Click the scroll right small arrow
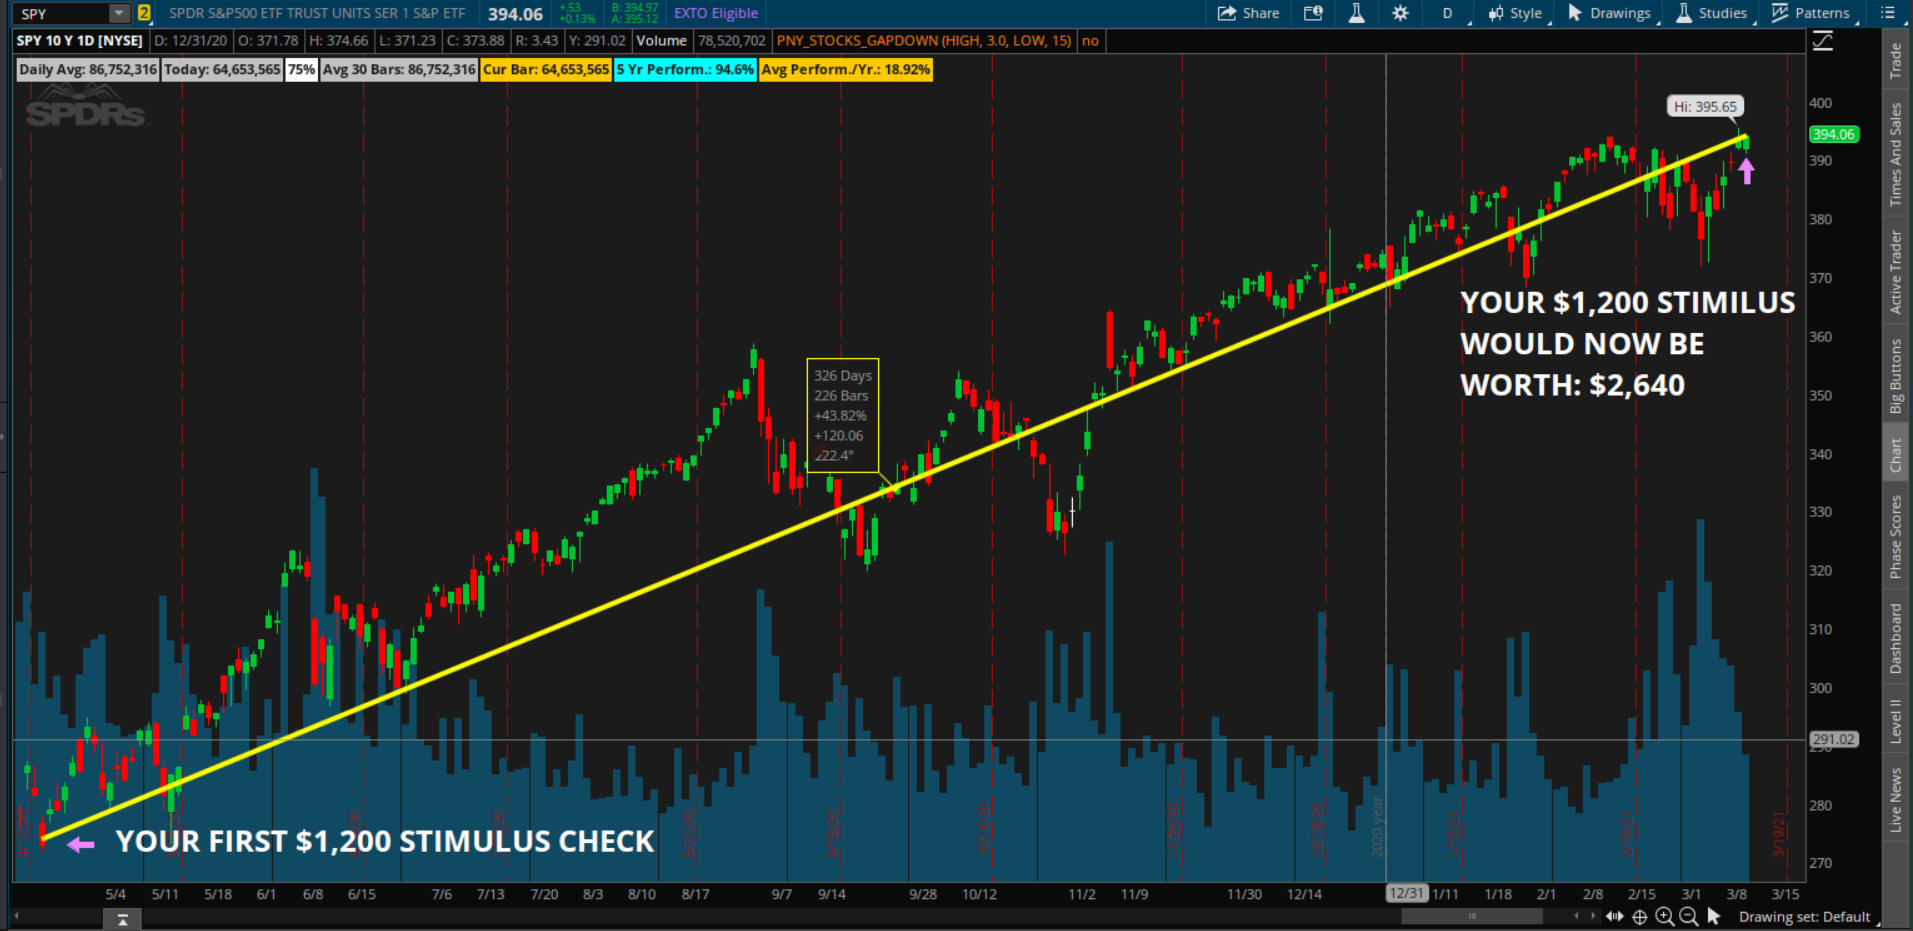This screenshot has height=931, width=1913. point(1592,916)
